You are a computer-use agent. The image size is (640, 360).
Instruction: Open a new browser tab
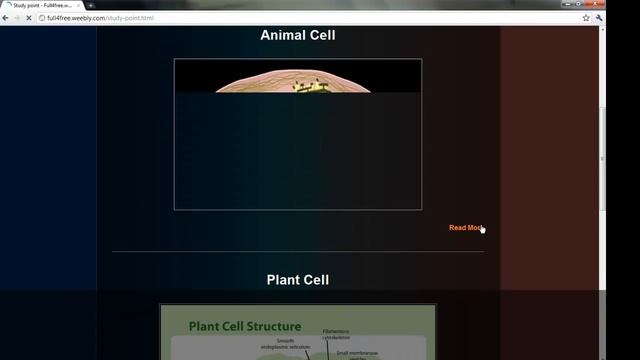click(x=91, y=6)
